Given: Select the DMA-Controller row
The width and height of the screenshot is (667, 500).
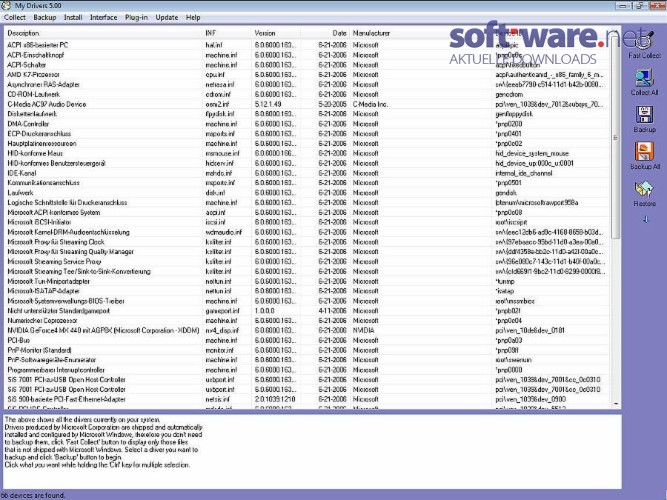Looking at the screenshot, I should point(306,124).
